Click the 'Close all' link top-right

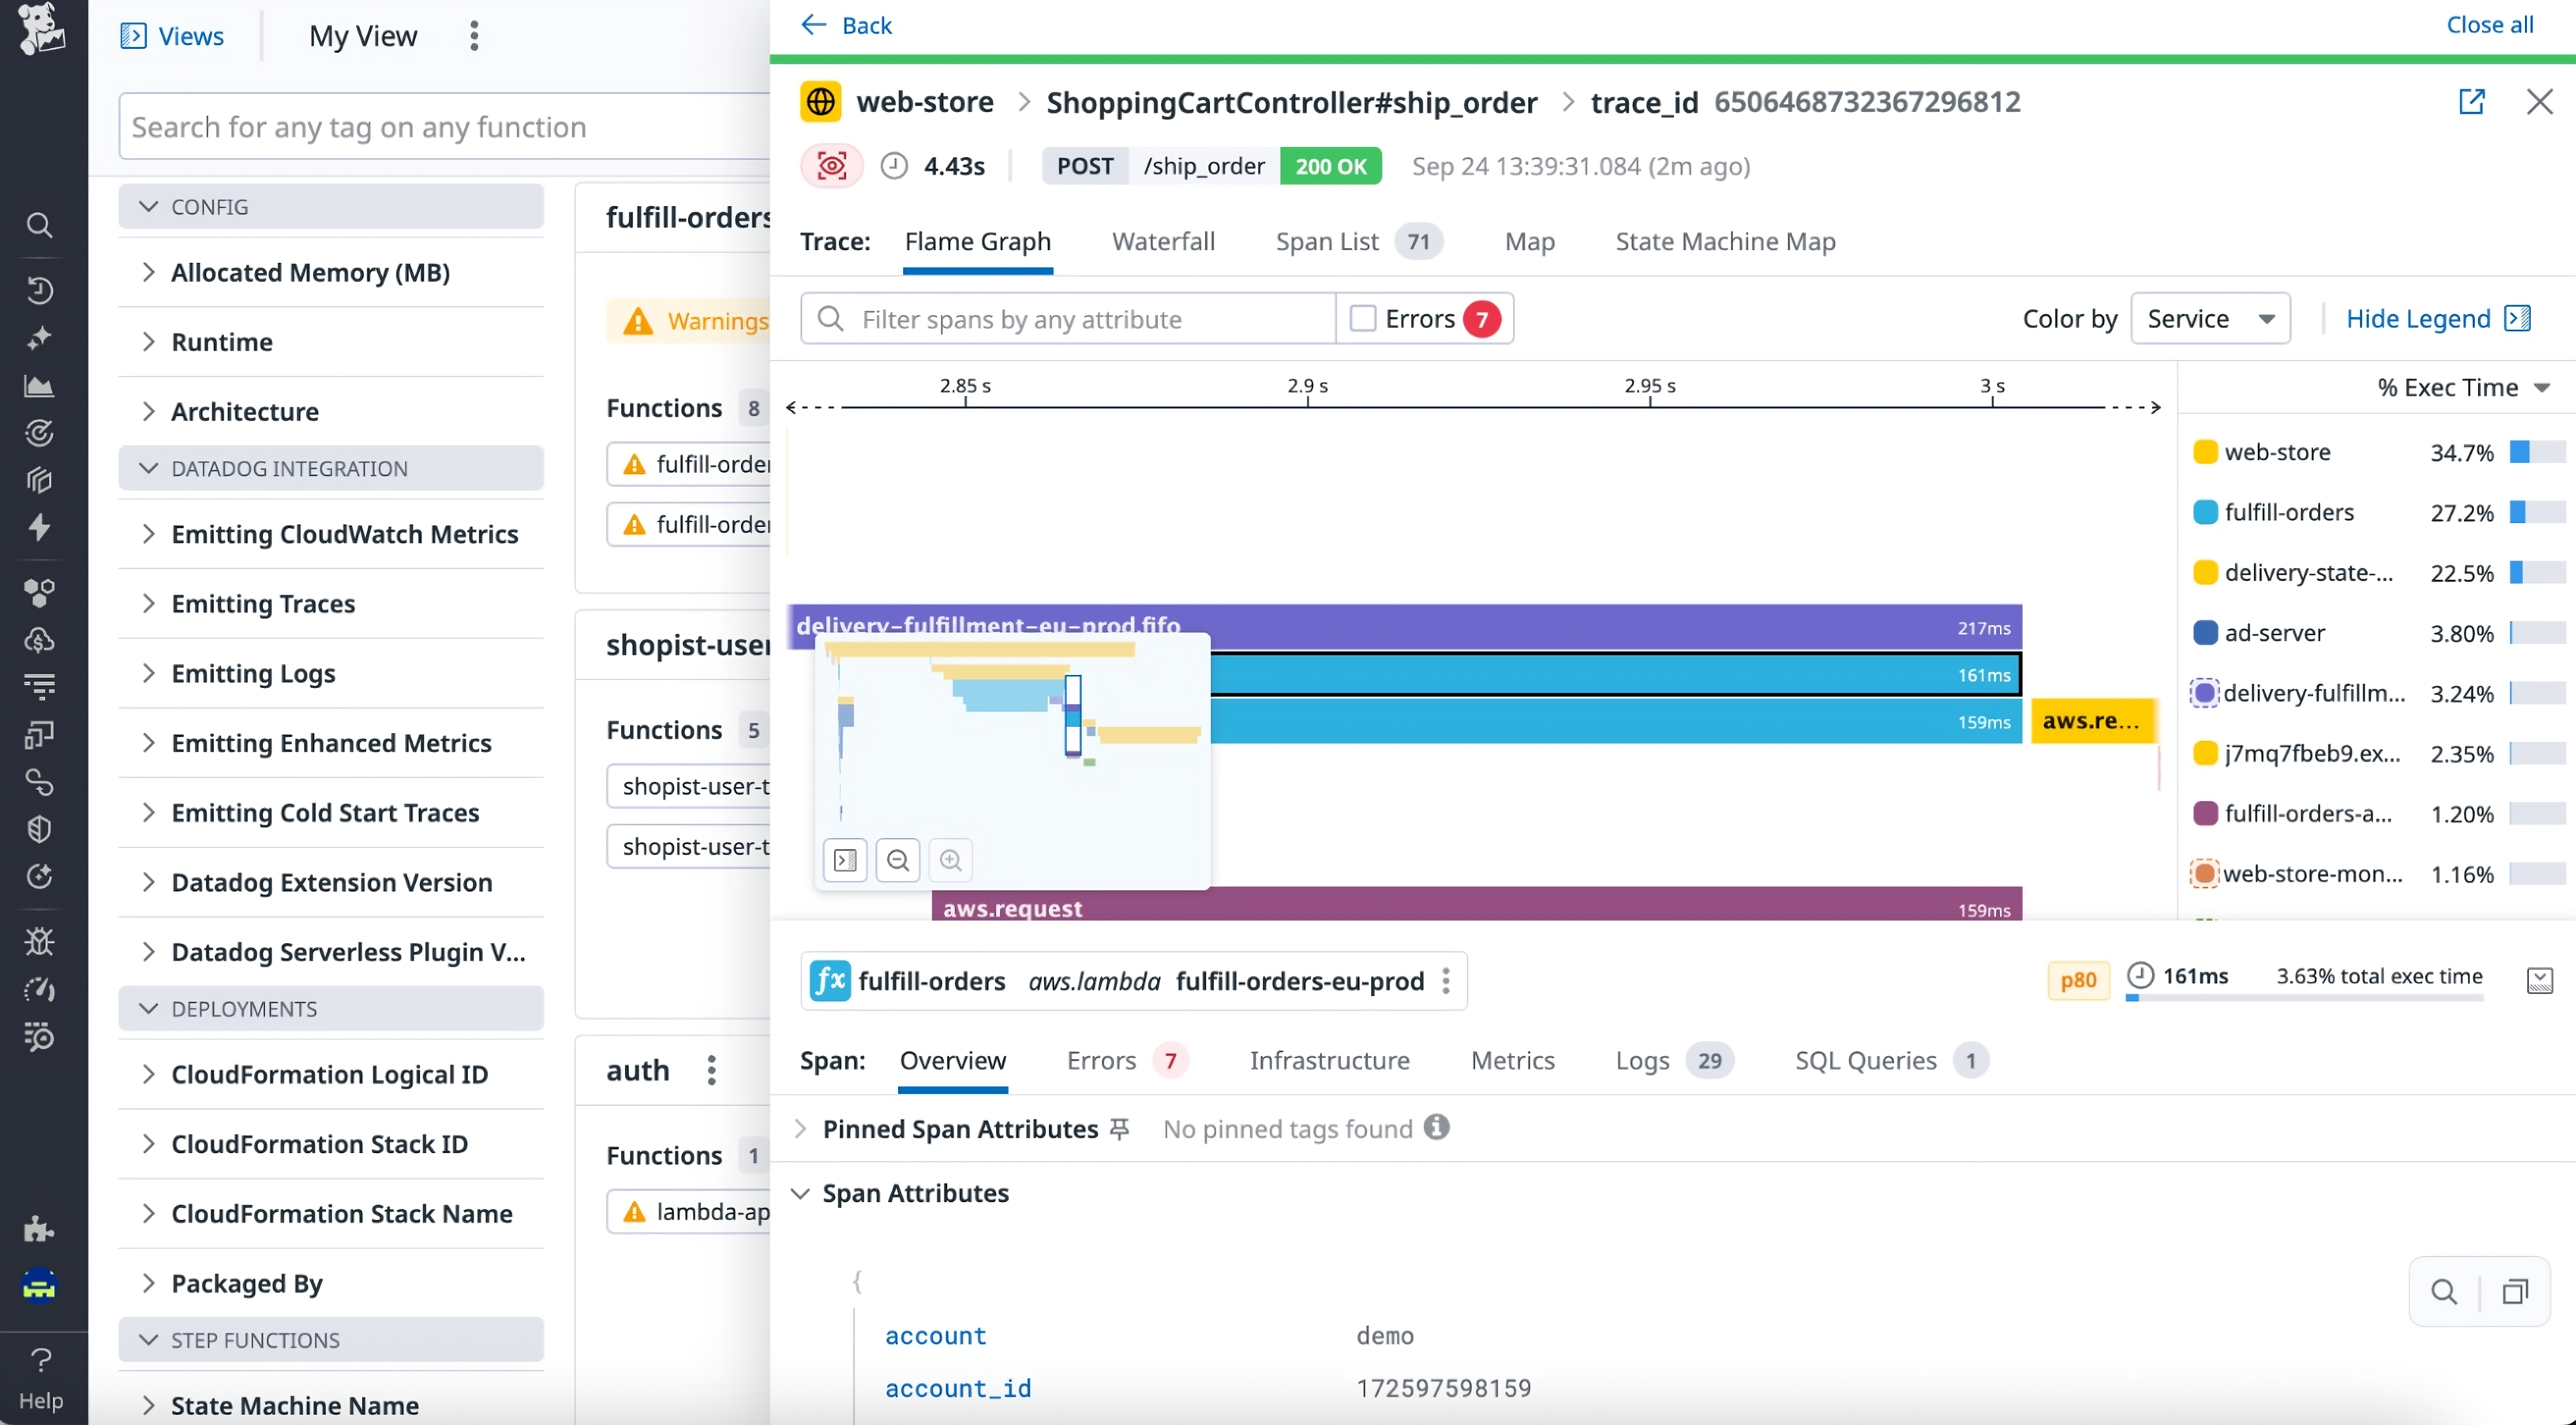point(2491,25)
